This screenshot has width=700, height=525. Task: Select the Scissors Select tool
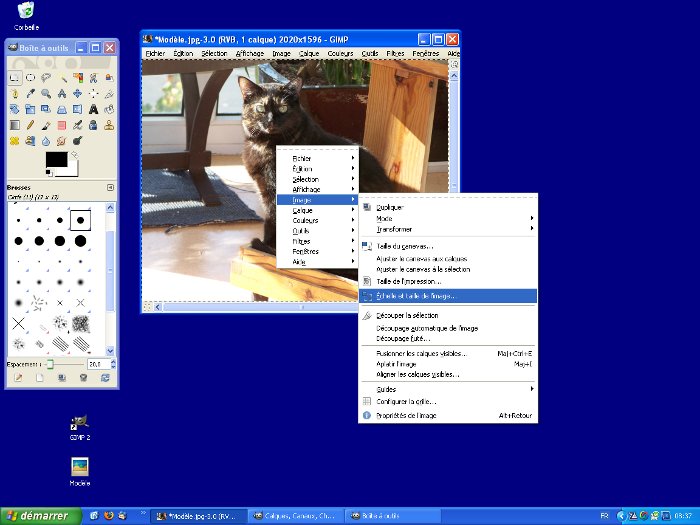pos(93,78)
